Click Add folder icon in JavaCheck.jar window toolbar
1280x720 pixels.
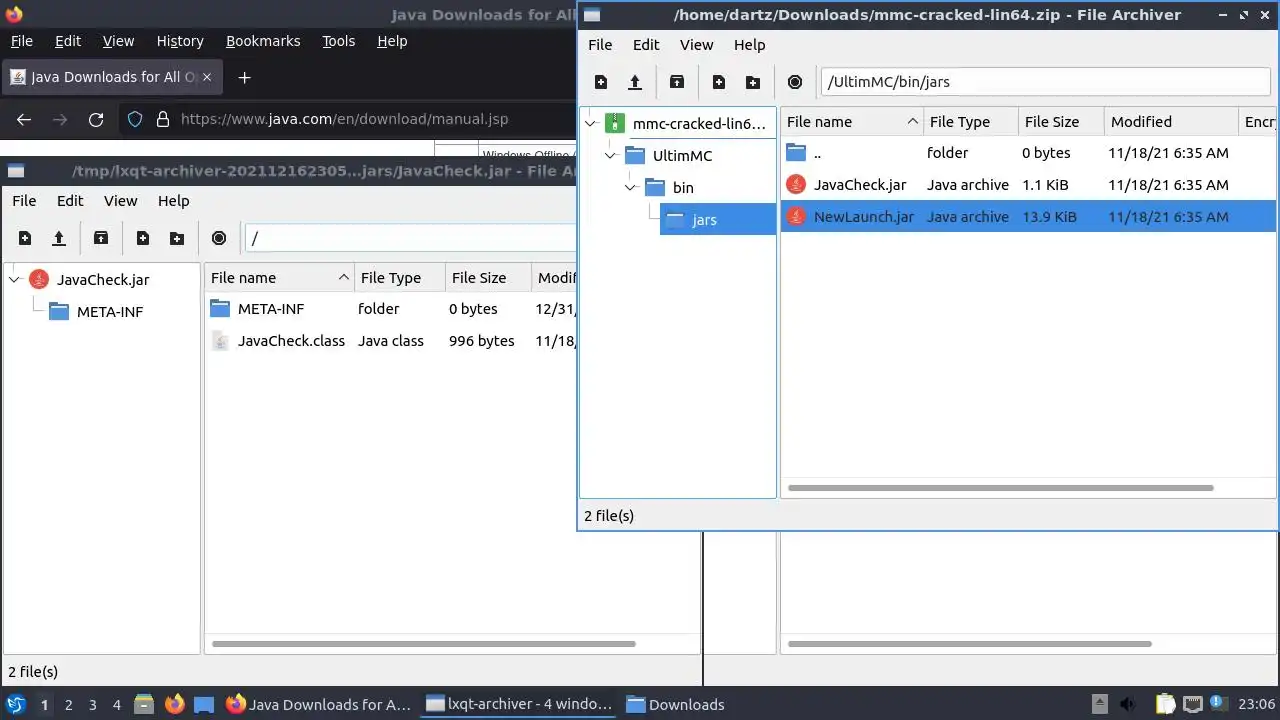pyautogui.click(x=177, y=238)
